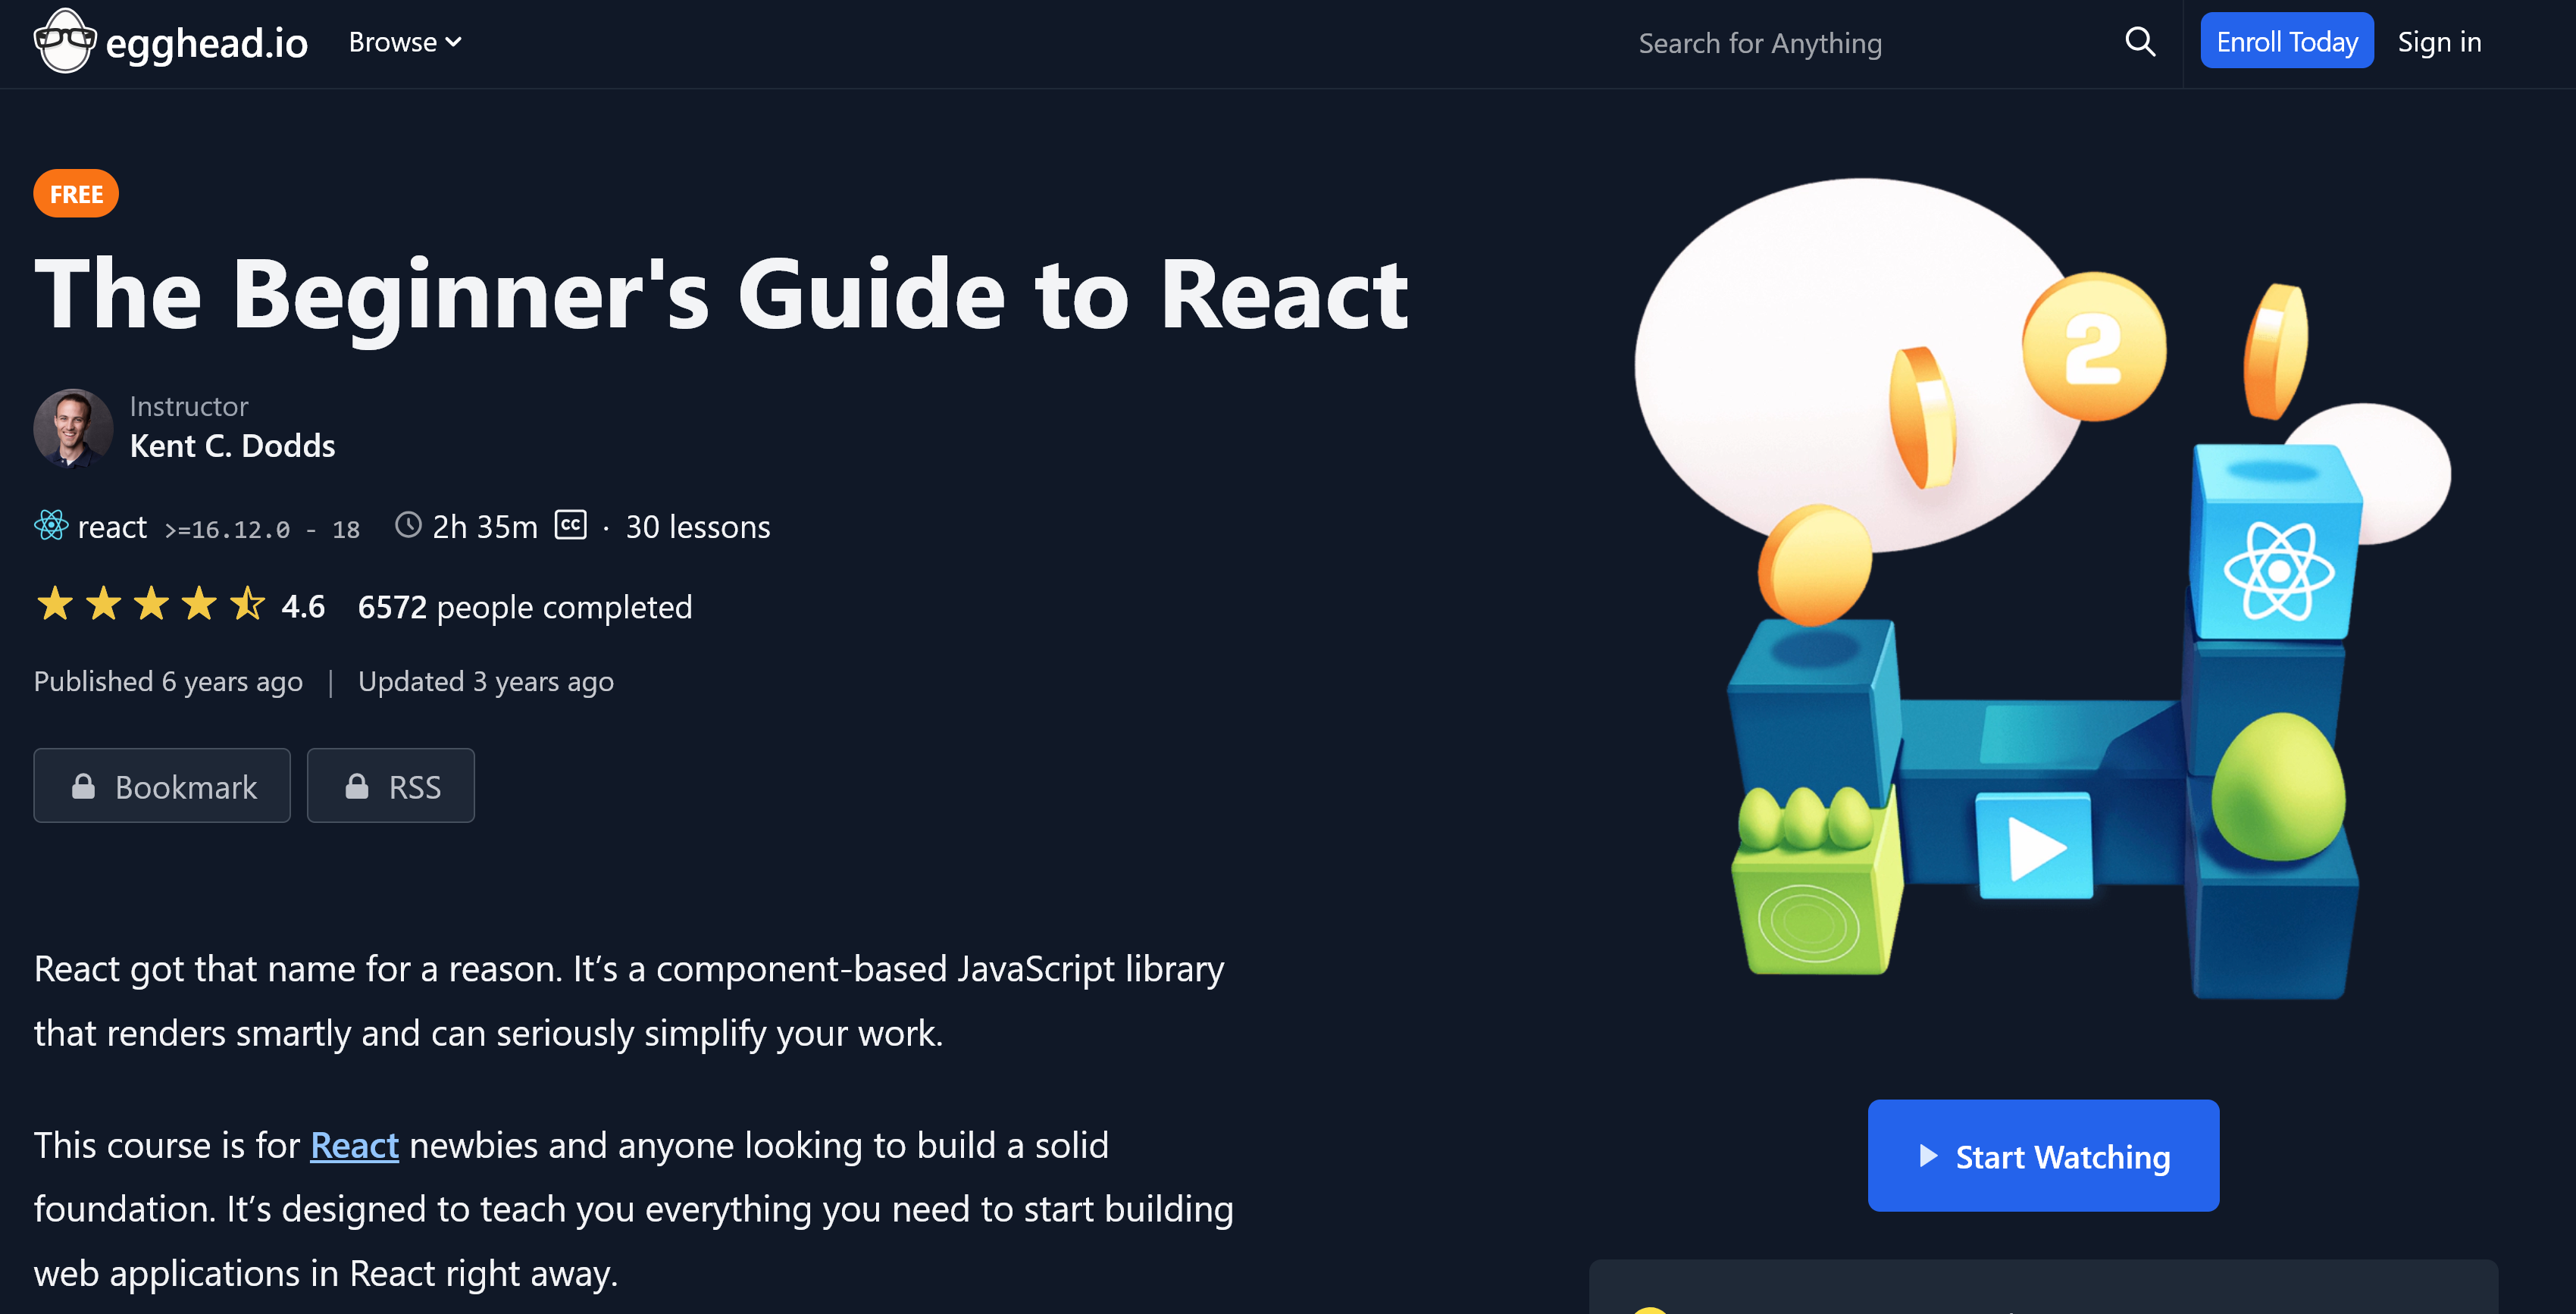
Task: Click the Start Watching play button
Action: click(2045, 1155)
